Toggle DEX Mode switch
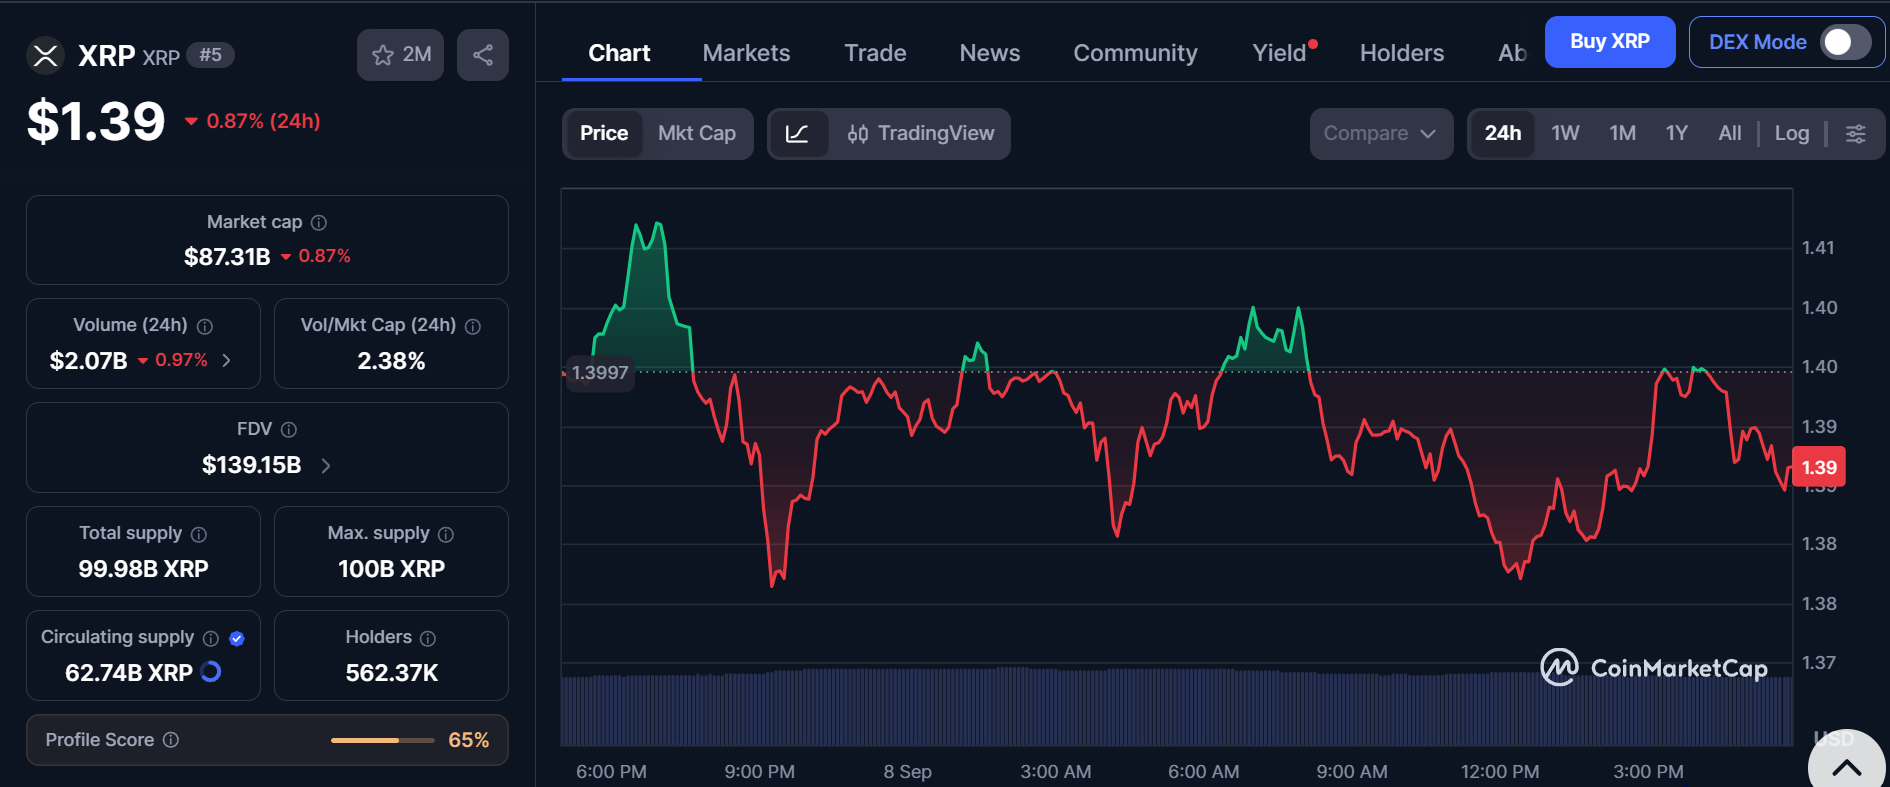1890x787 pixels. pos(1845,42)
